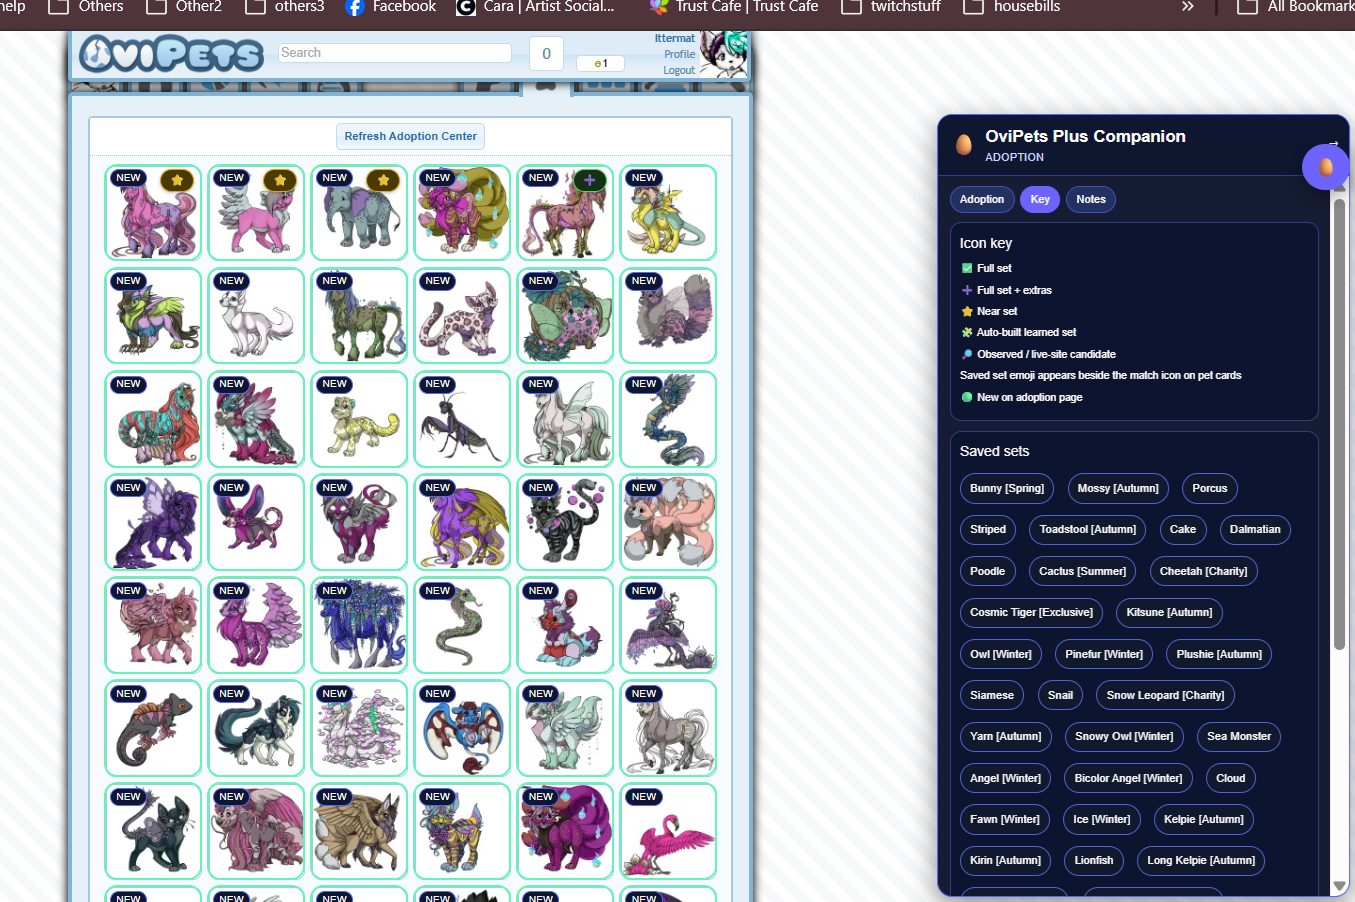The height and width of the screenshot is (902, 1355).
Task: Click the star badge on the pink winged wolf
Action: pyautogui.click(x=280, y=180)
